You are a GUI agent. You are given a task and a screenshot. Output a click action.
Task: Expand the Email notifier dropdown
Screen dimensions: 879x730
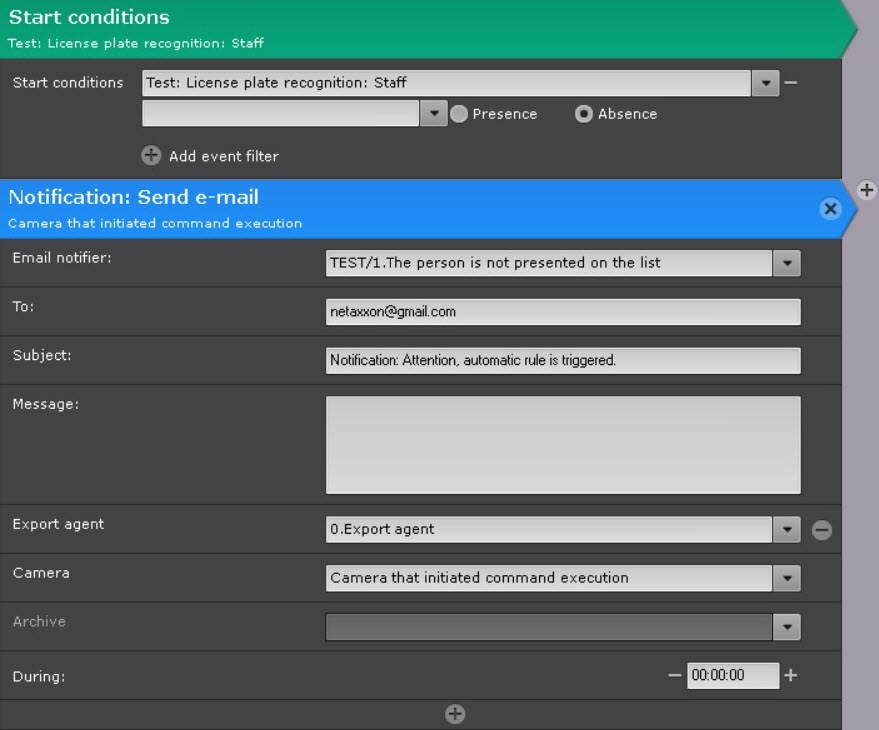[787, 263]
